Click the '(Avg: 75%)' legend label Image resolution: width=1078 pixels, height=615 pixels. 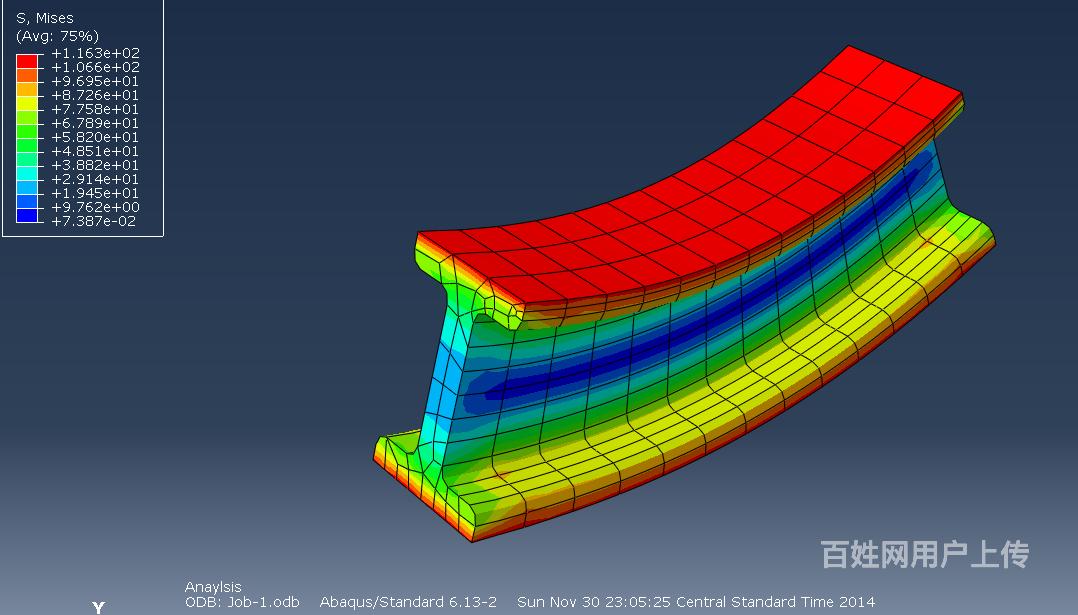(57, 36)
